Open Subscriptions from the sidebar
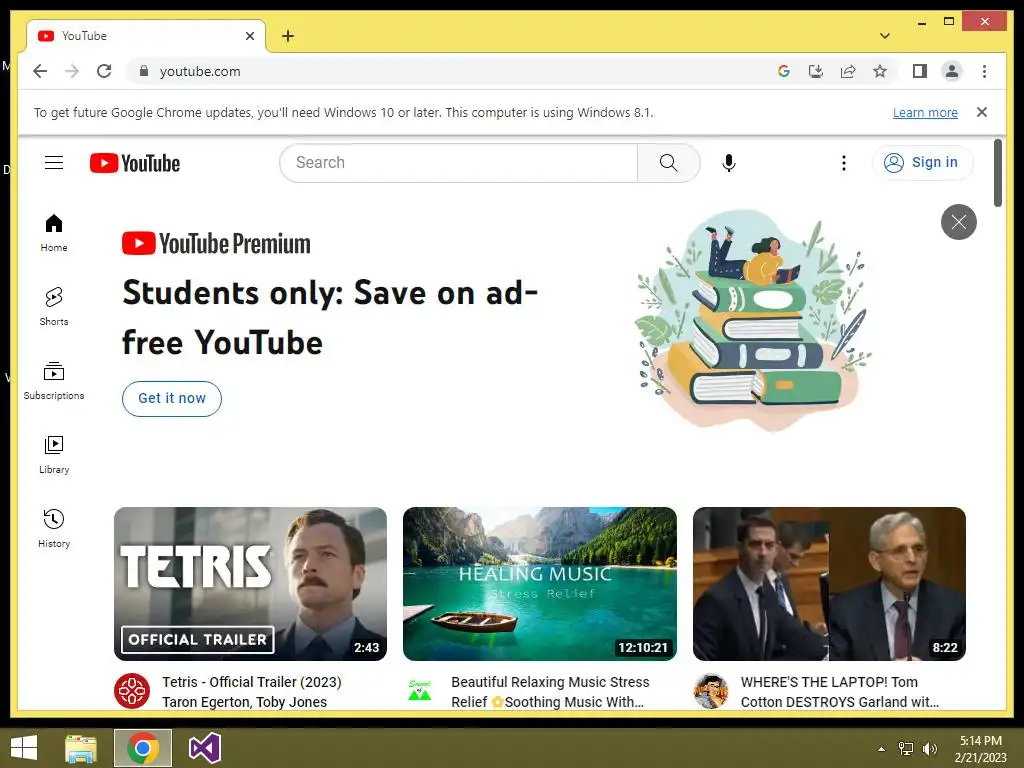 (54, 381)
